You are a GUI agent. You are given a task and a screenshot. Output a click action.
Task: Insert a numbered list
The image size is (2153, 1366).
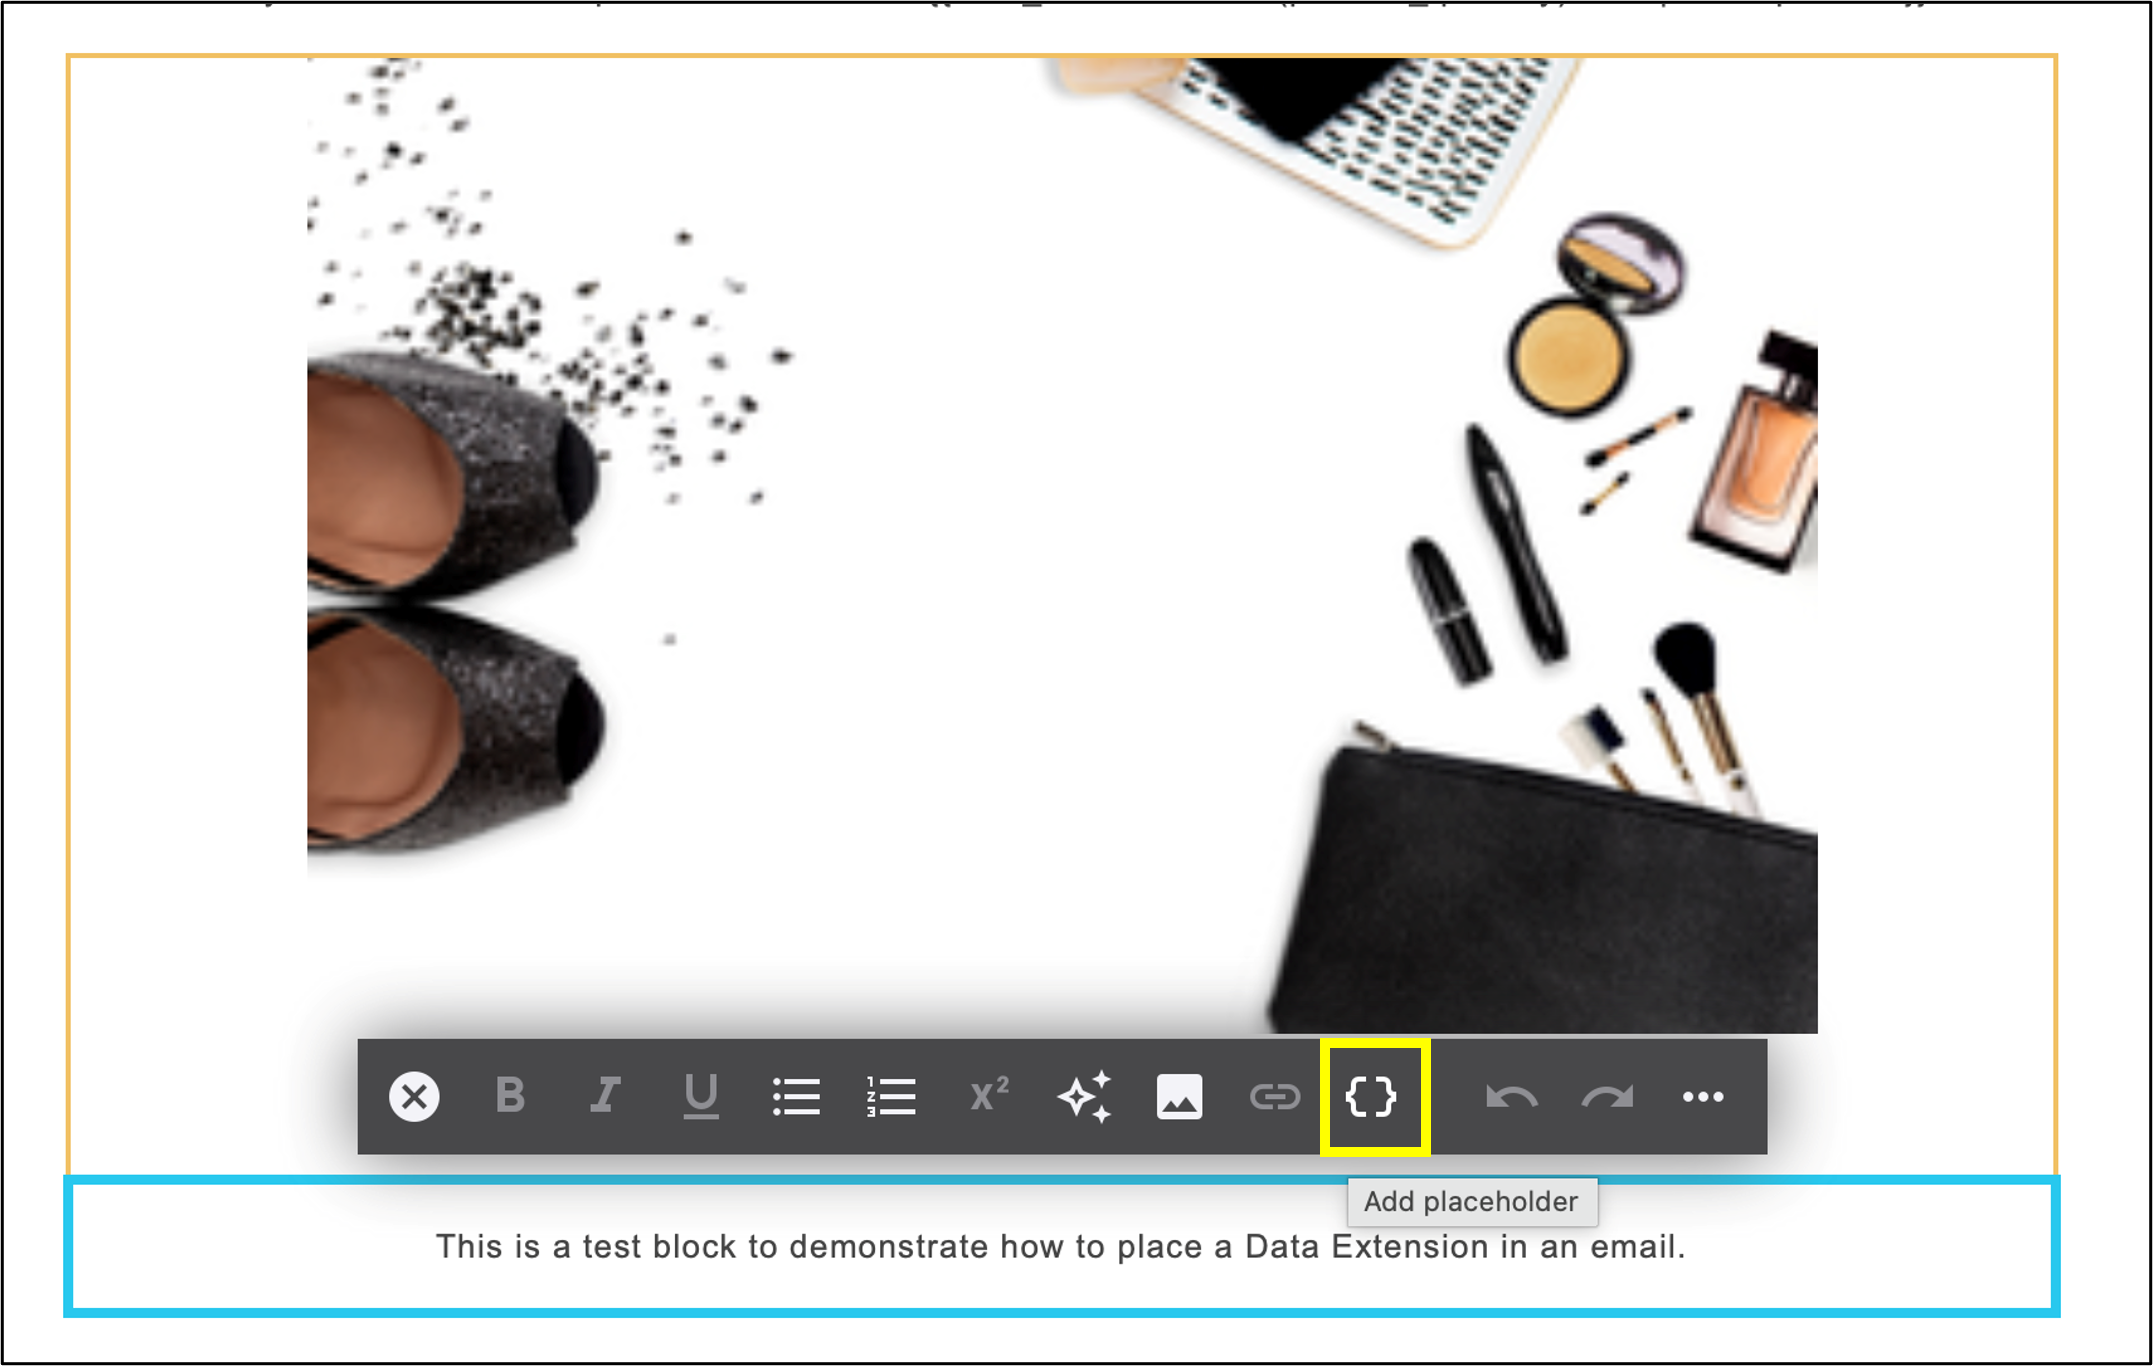[891, 1097]
